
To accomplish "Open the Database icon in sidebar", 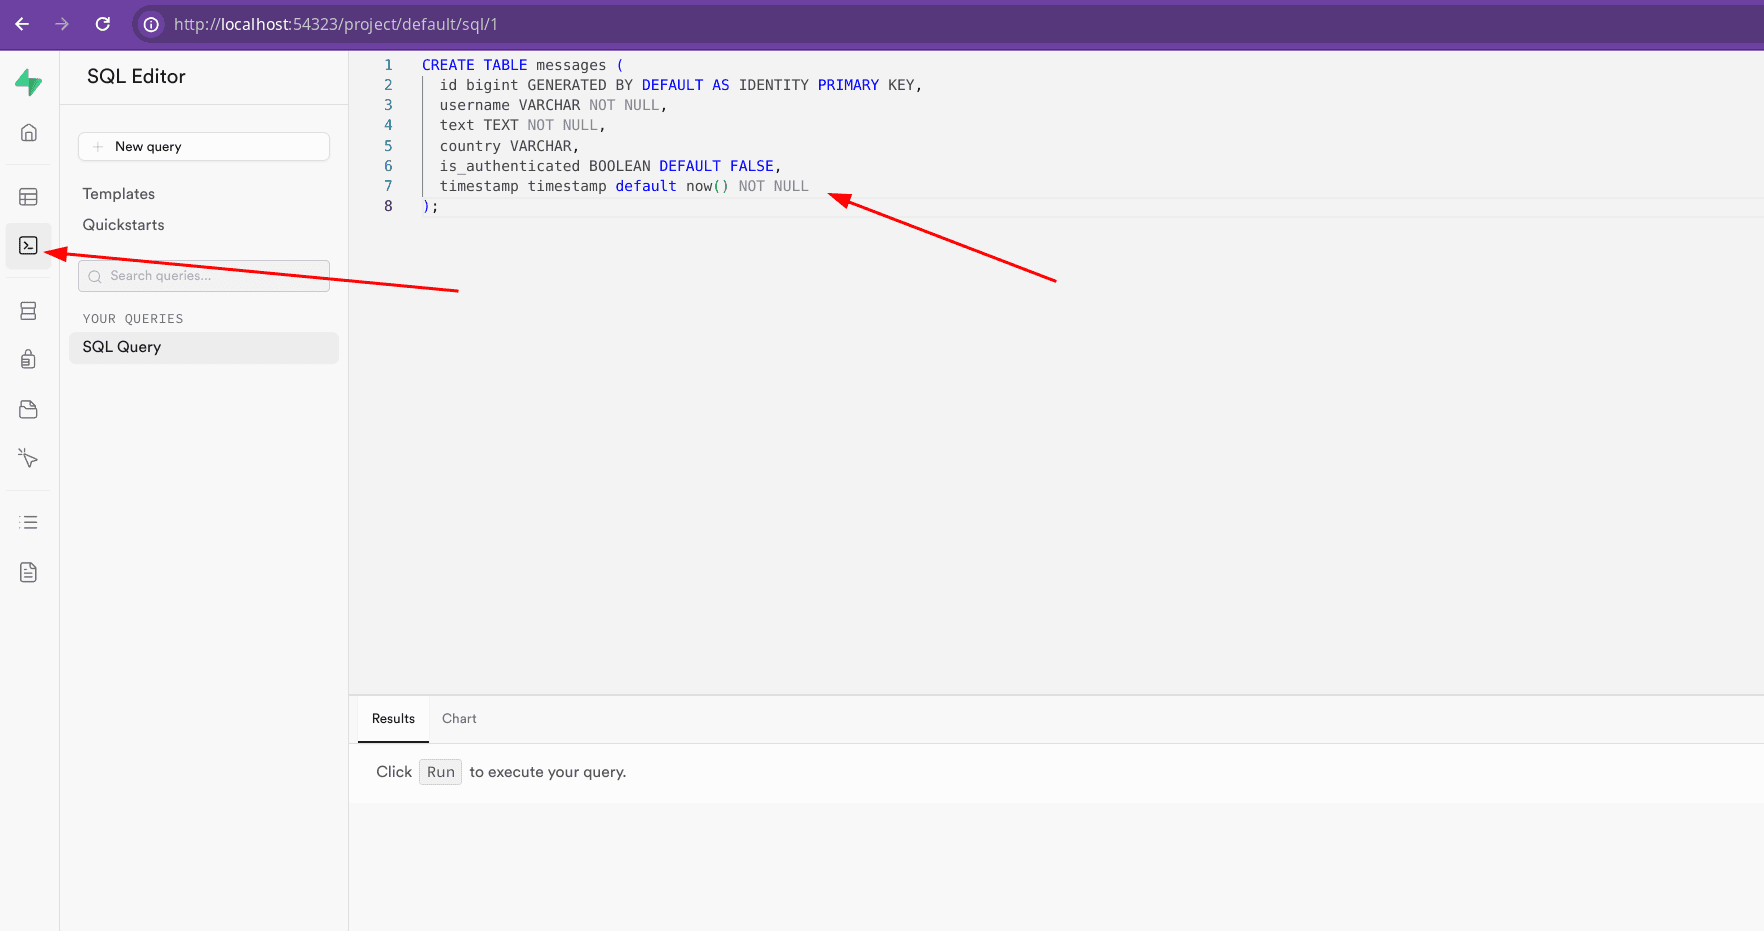I will [x=29, y=311].
